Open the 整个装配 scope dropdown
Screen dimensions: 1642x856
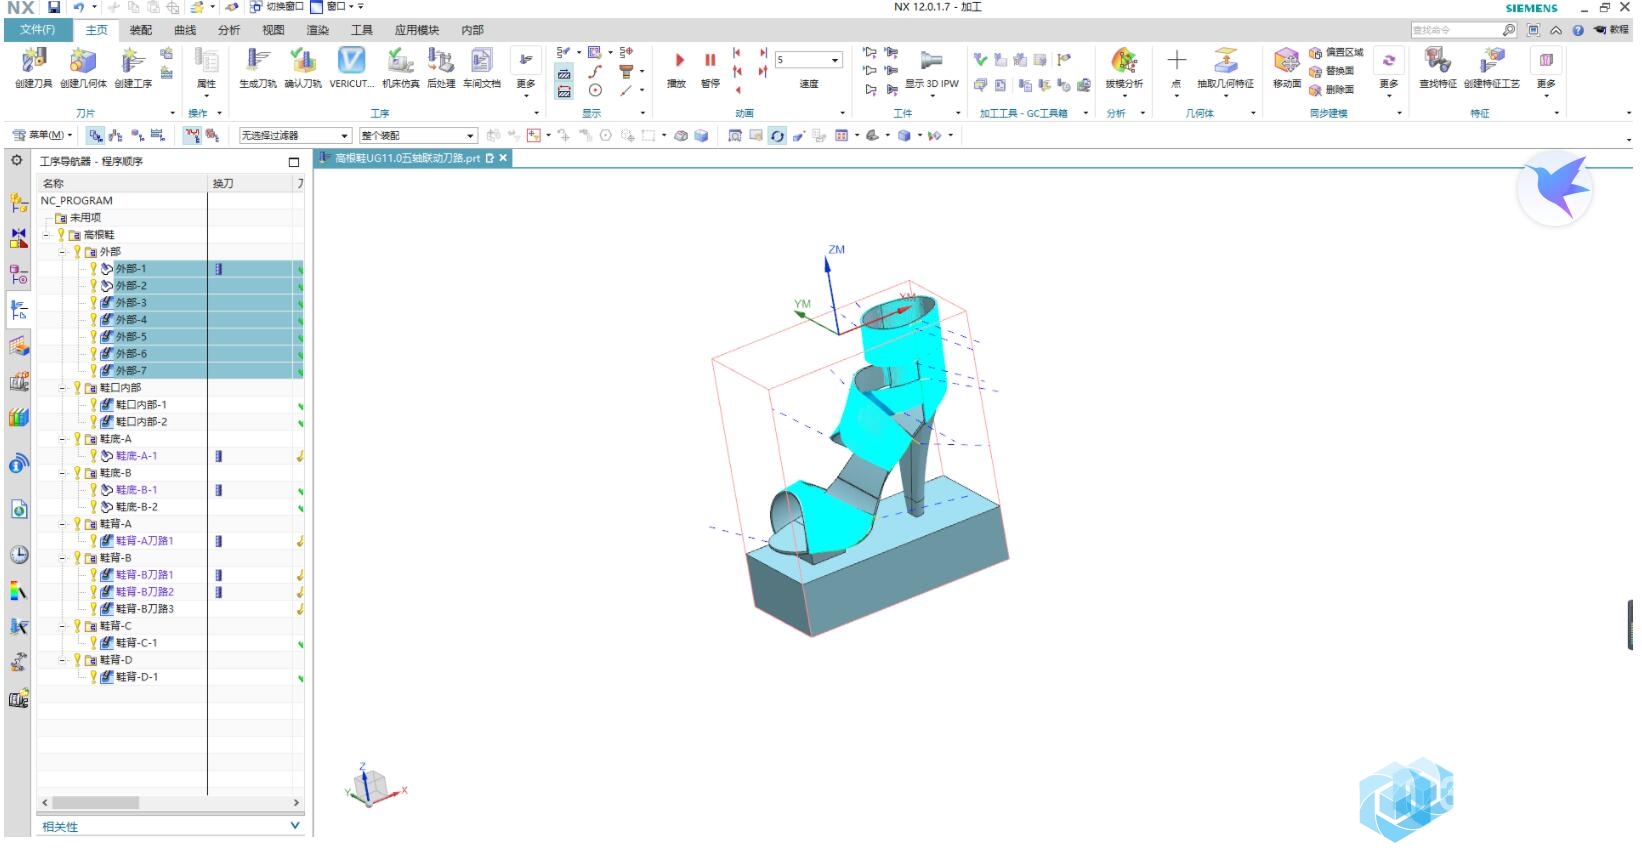click(x=418, y=135)
